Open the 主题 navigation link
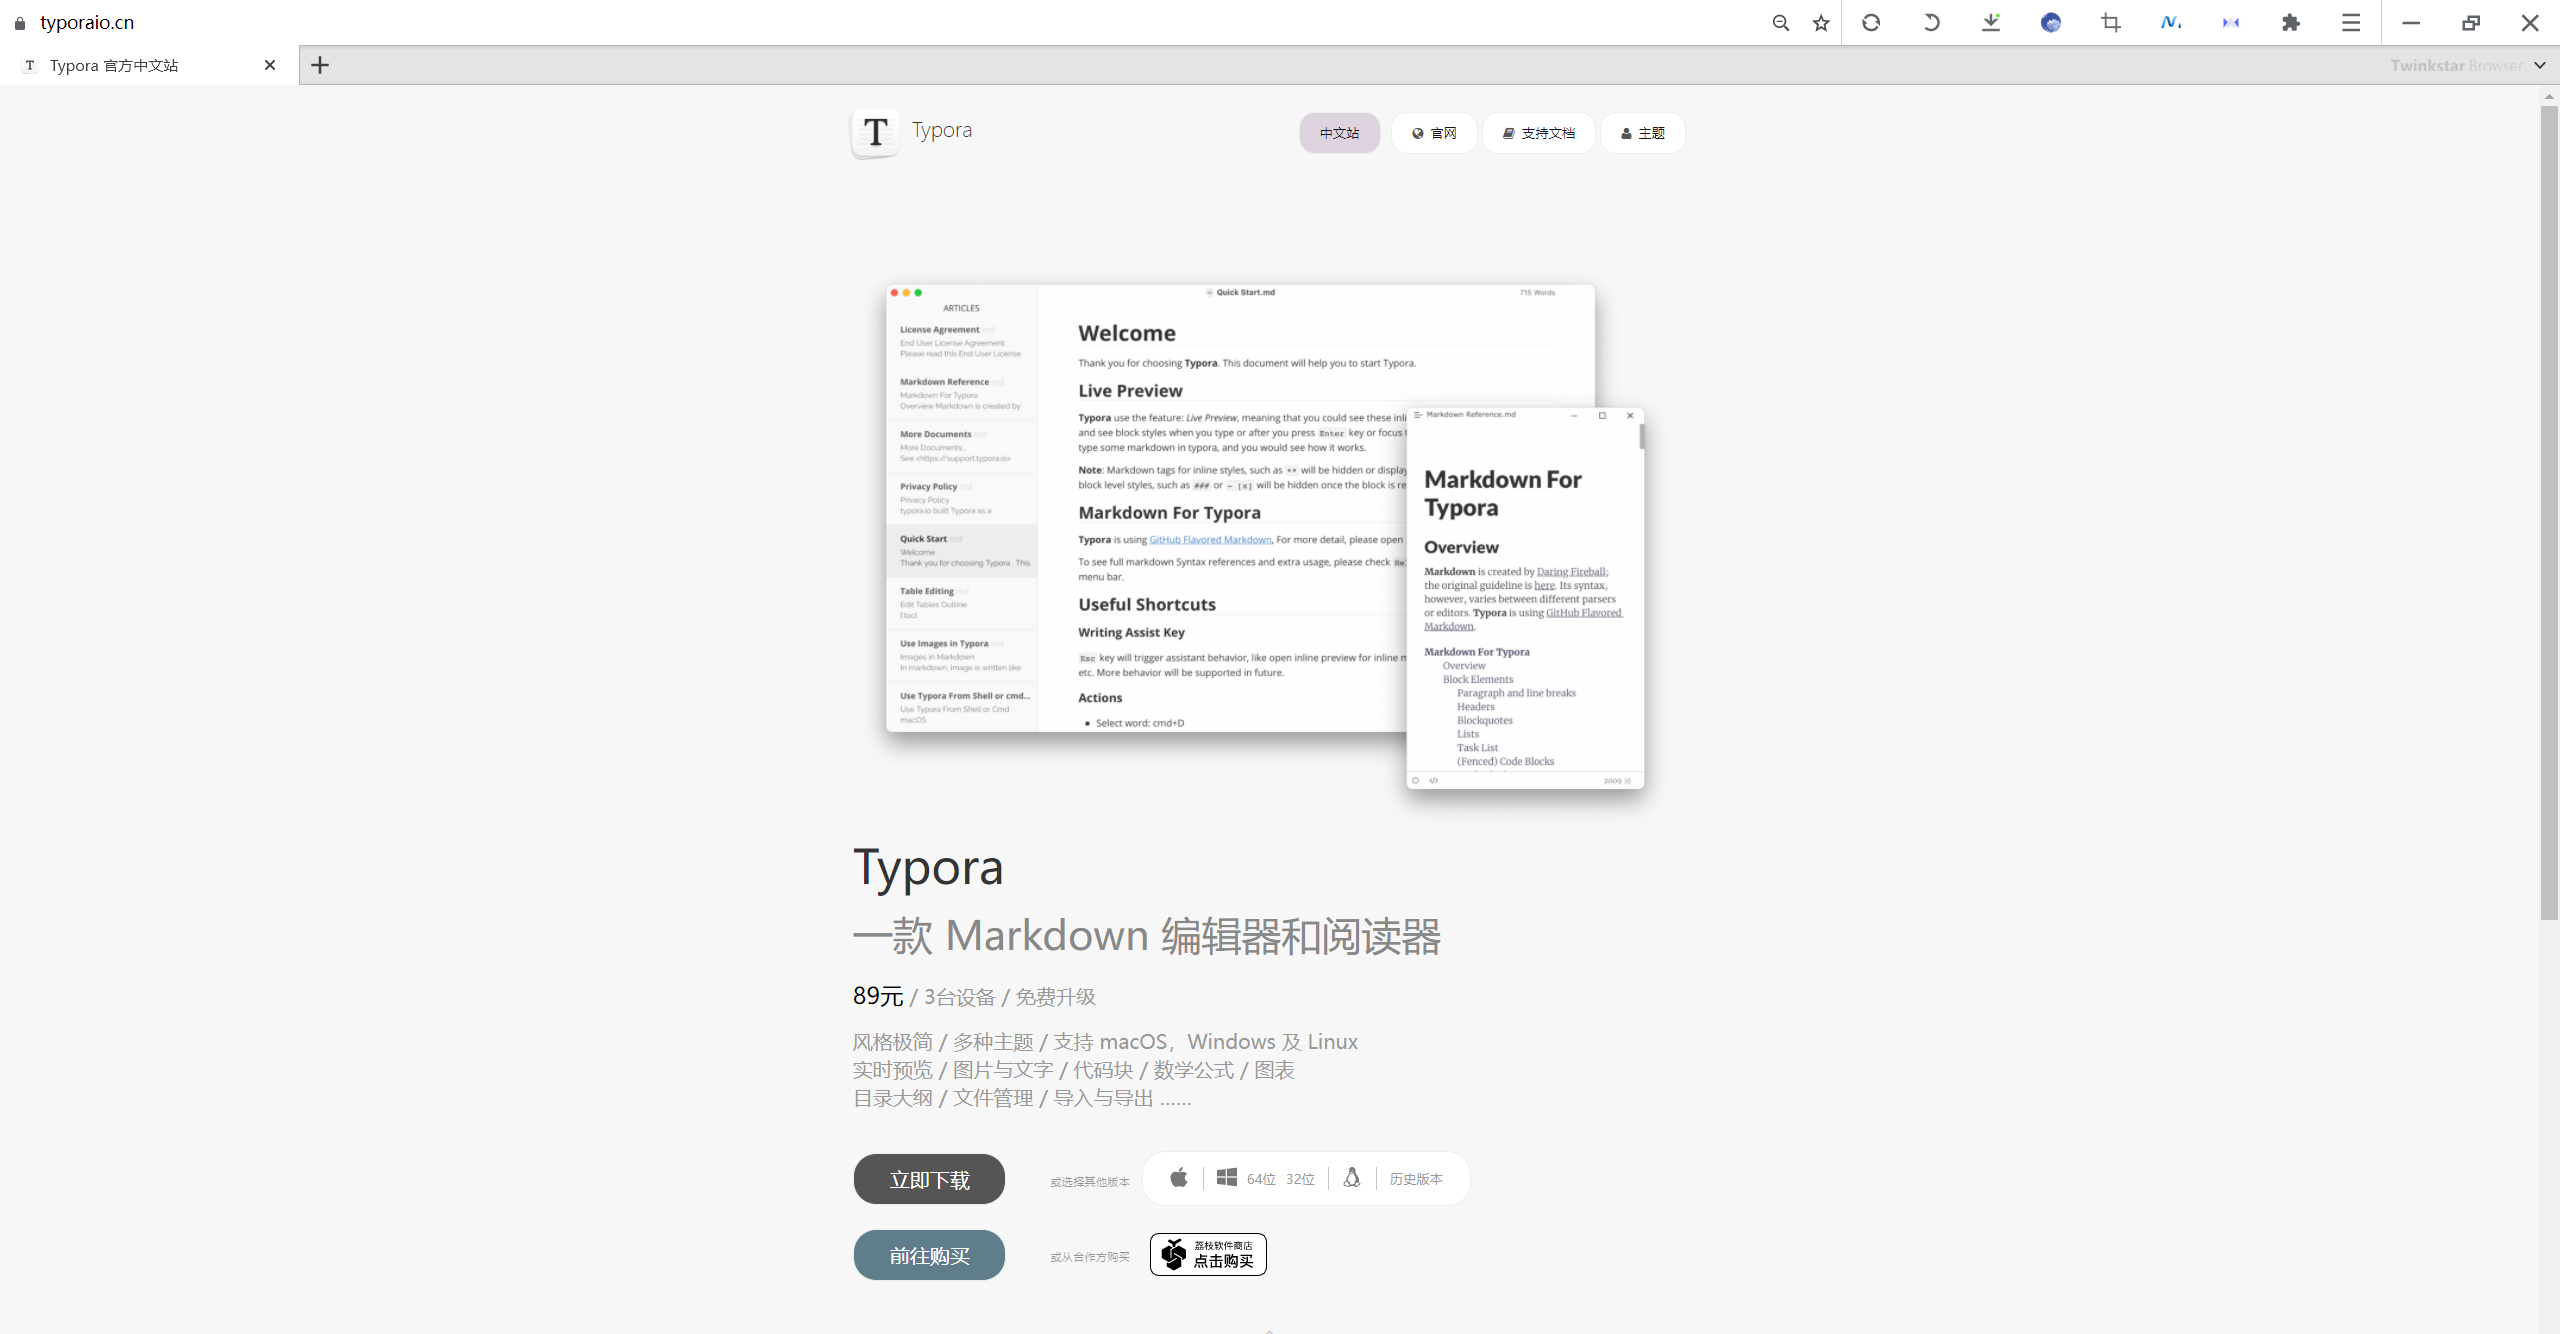 1642,133
